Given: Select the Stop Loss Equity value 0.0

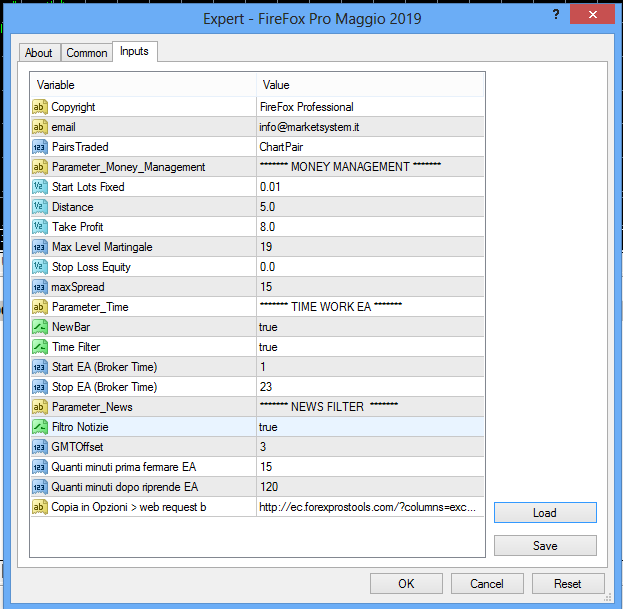Looking at the screenshot, I should click(370, 267).
